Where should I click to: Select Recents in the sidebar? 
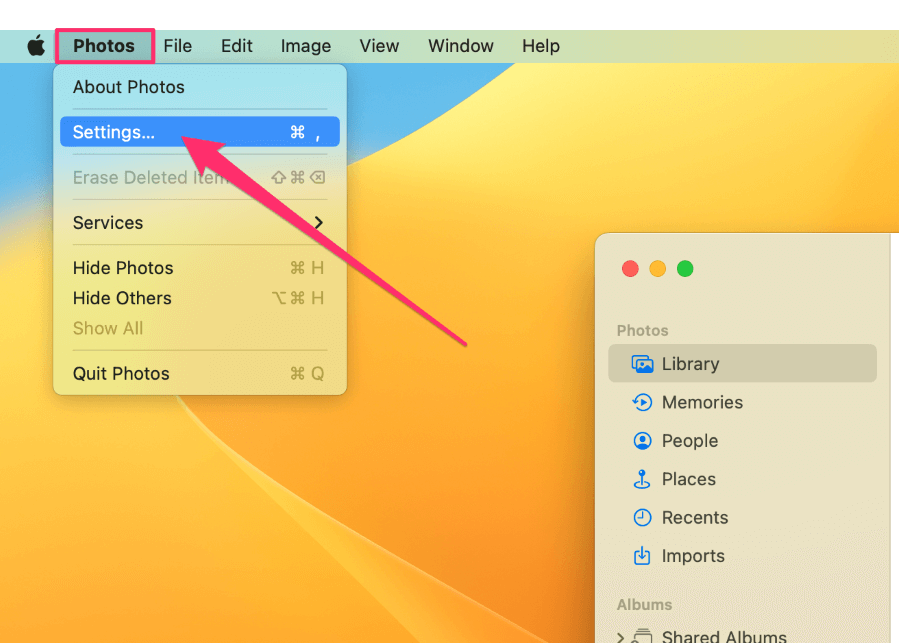[742, 517]
